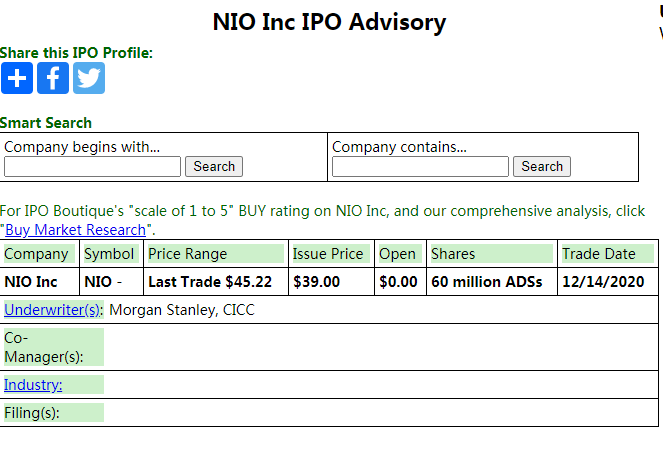The image size is (663, 463).
Task: Open the Industry link
Action: [x=33, y=385]
